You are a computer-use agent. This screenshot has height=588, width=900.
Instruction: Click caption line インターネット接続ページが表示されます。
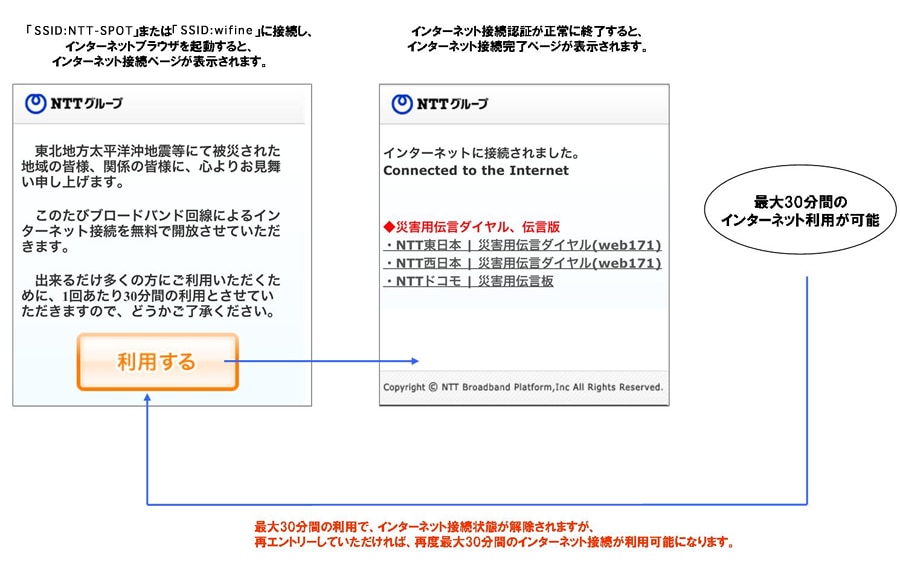(160, 61)
